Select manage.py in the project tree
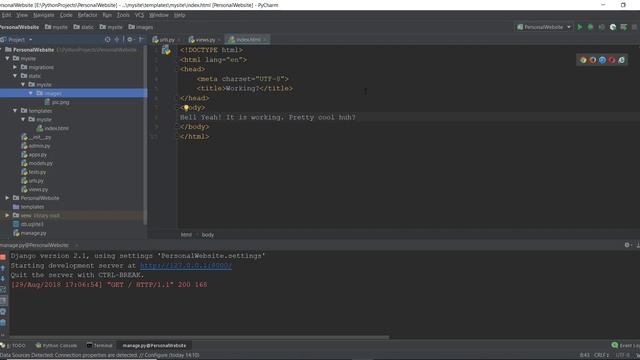Image resolution: width=640 pixels, height=360 pixels. click(29, 233)
